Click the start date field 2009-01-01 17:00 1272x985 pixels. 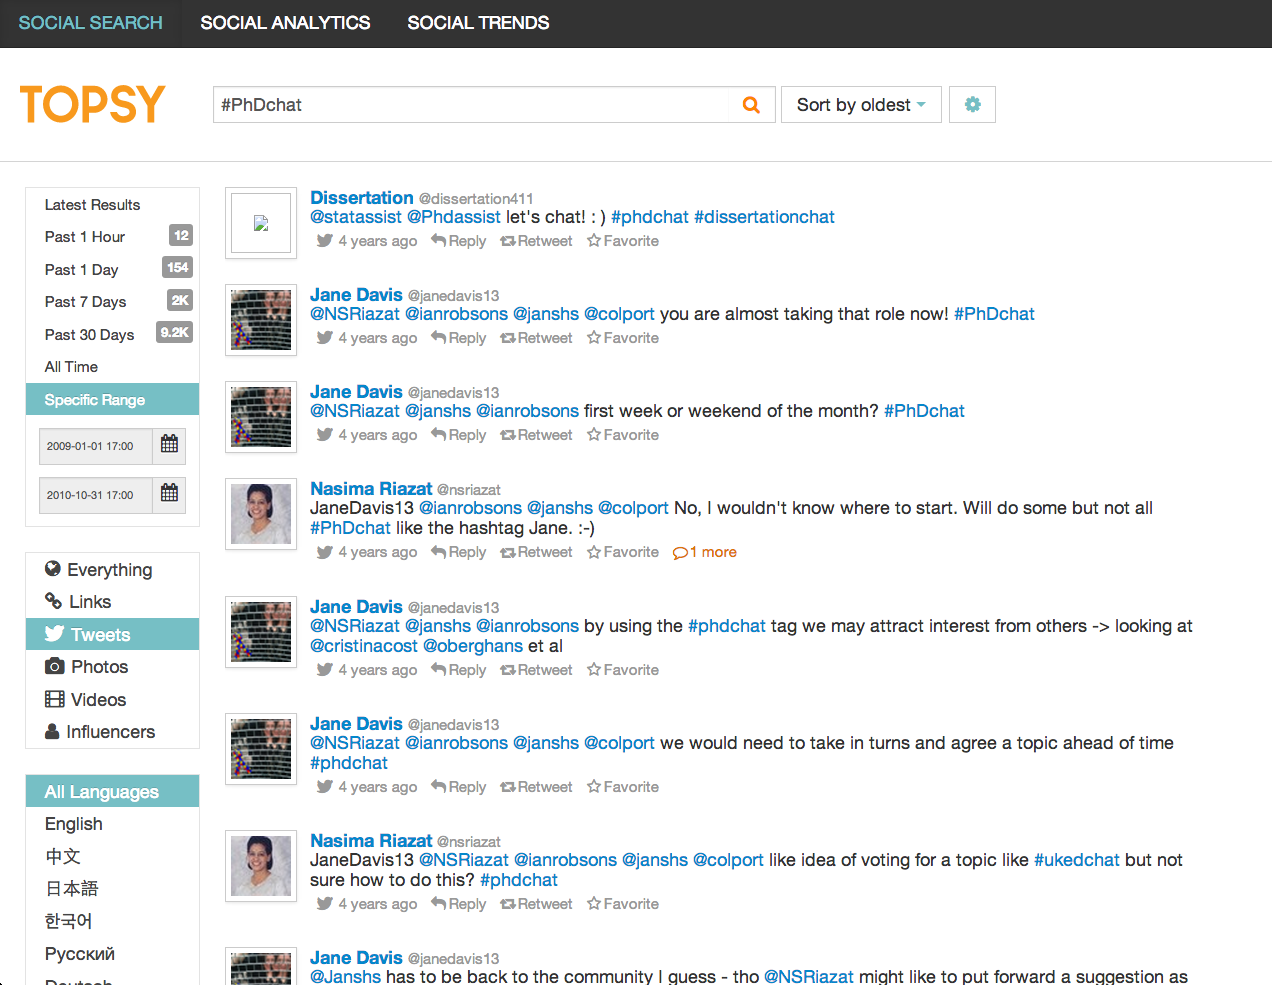96,446
